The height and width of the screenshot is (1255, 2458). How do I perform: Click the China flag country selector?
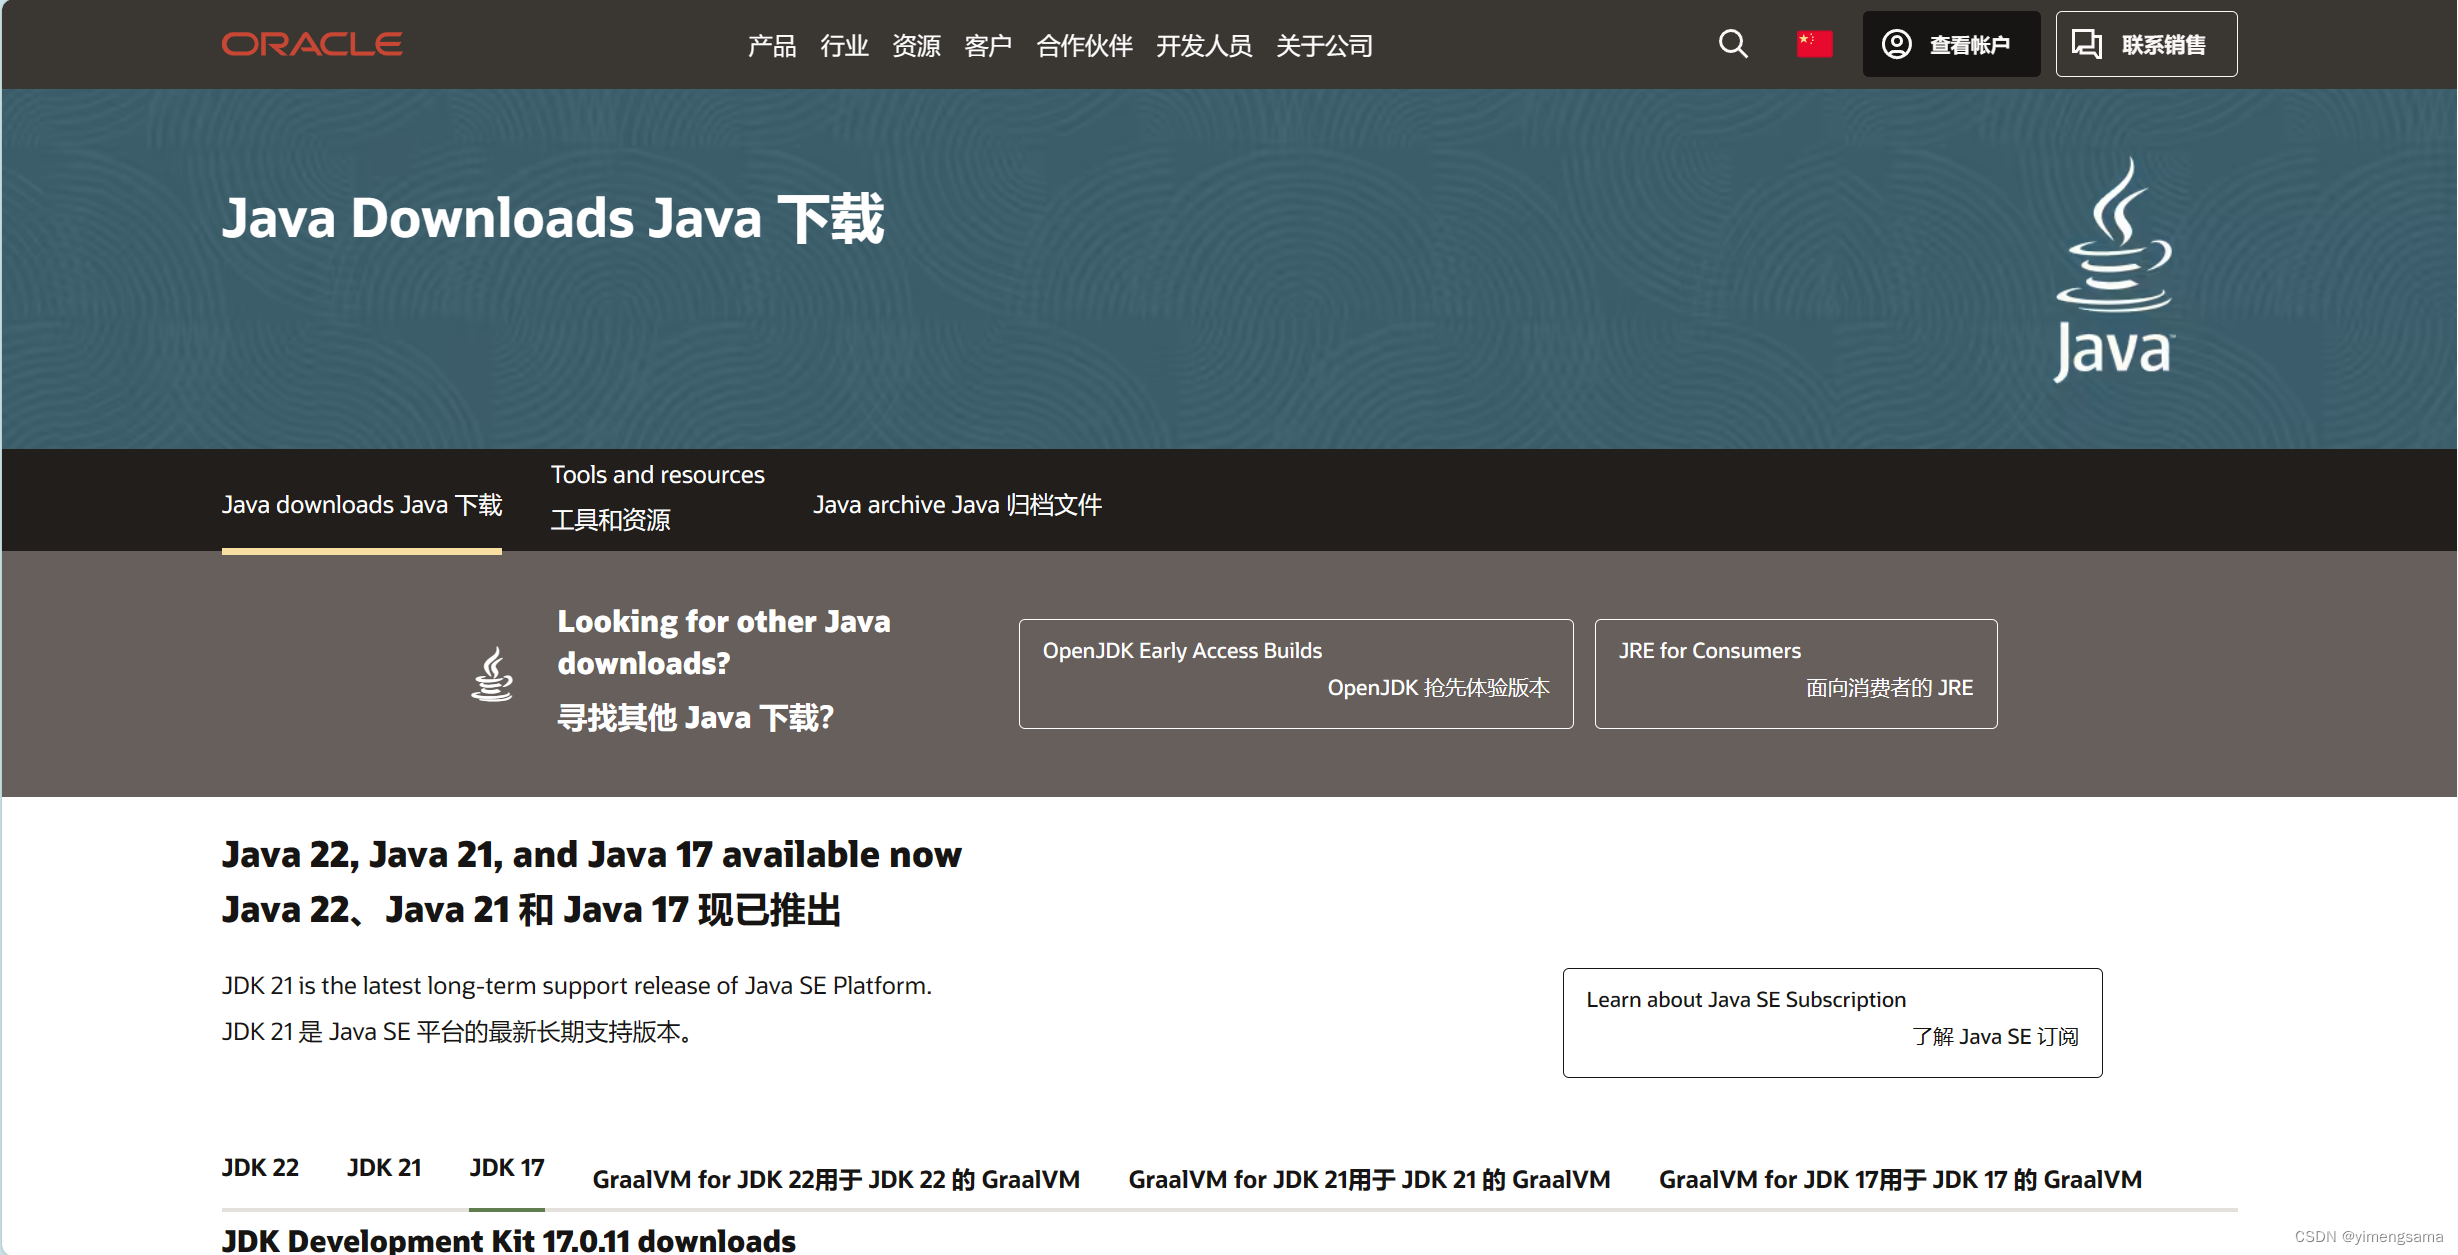point(1814,44)
